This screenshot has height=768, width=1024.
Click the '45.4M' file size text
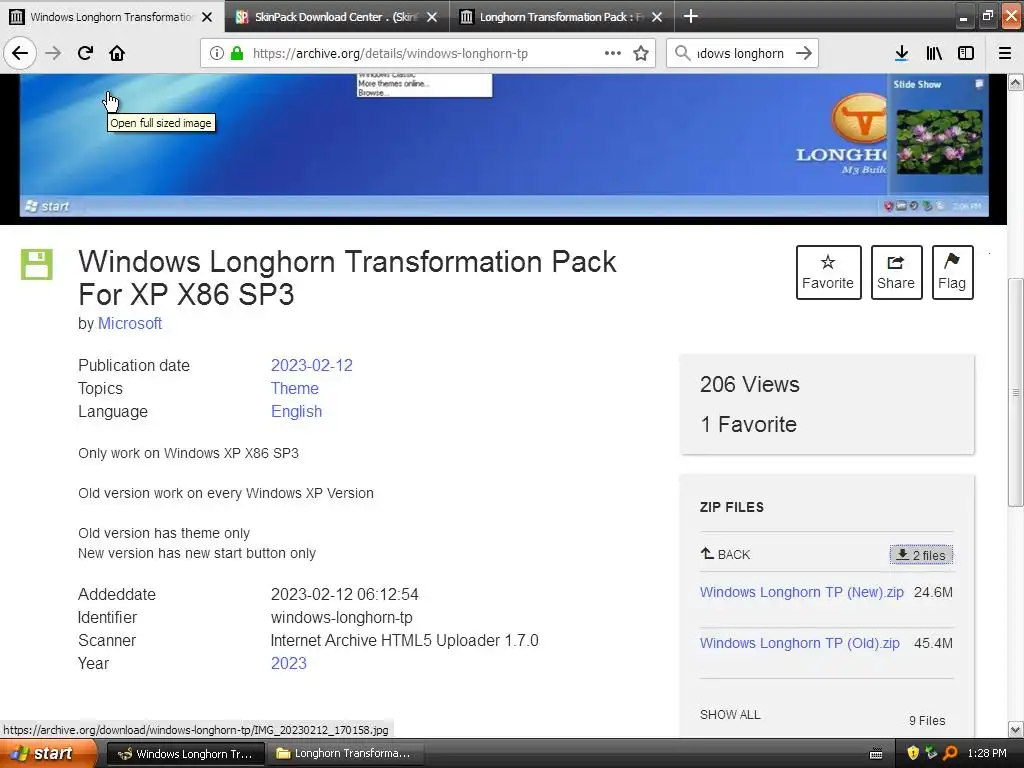pyautogui.click(x=933, y=643)
